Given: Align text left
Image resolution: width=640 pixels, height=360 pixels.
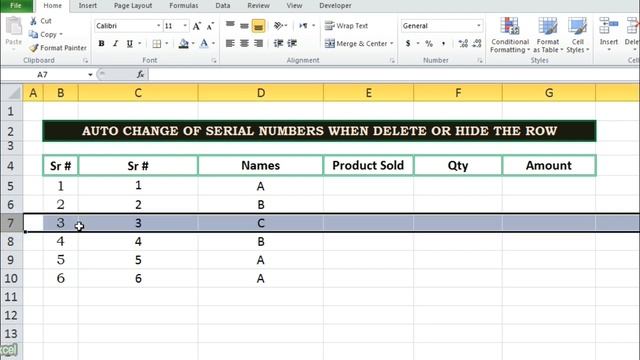Looking at the screenshot, I should point(230,43).
